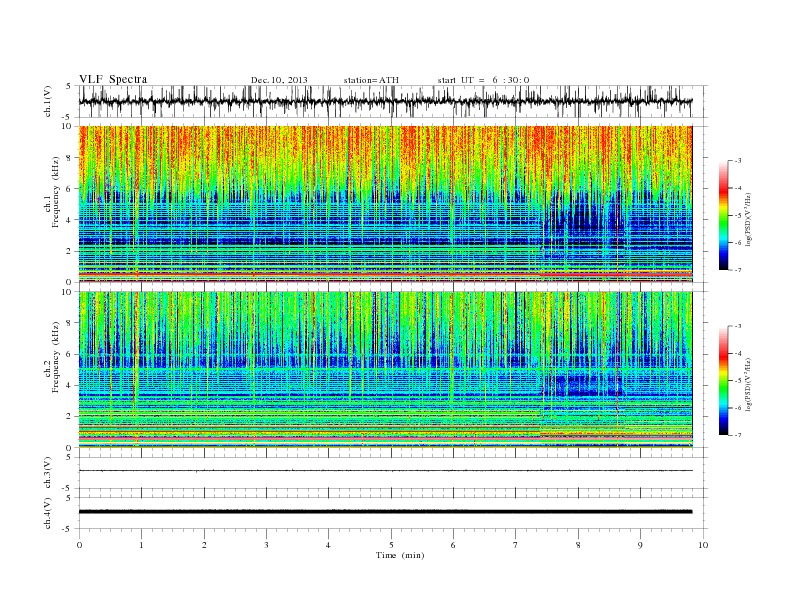792x612 pixels.
Task: Click time axis tick label "1"
Action: [141, 545]
